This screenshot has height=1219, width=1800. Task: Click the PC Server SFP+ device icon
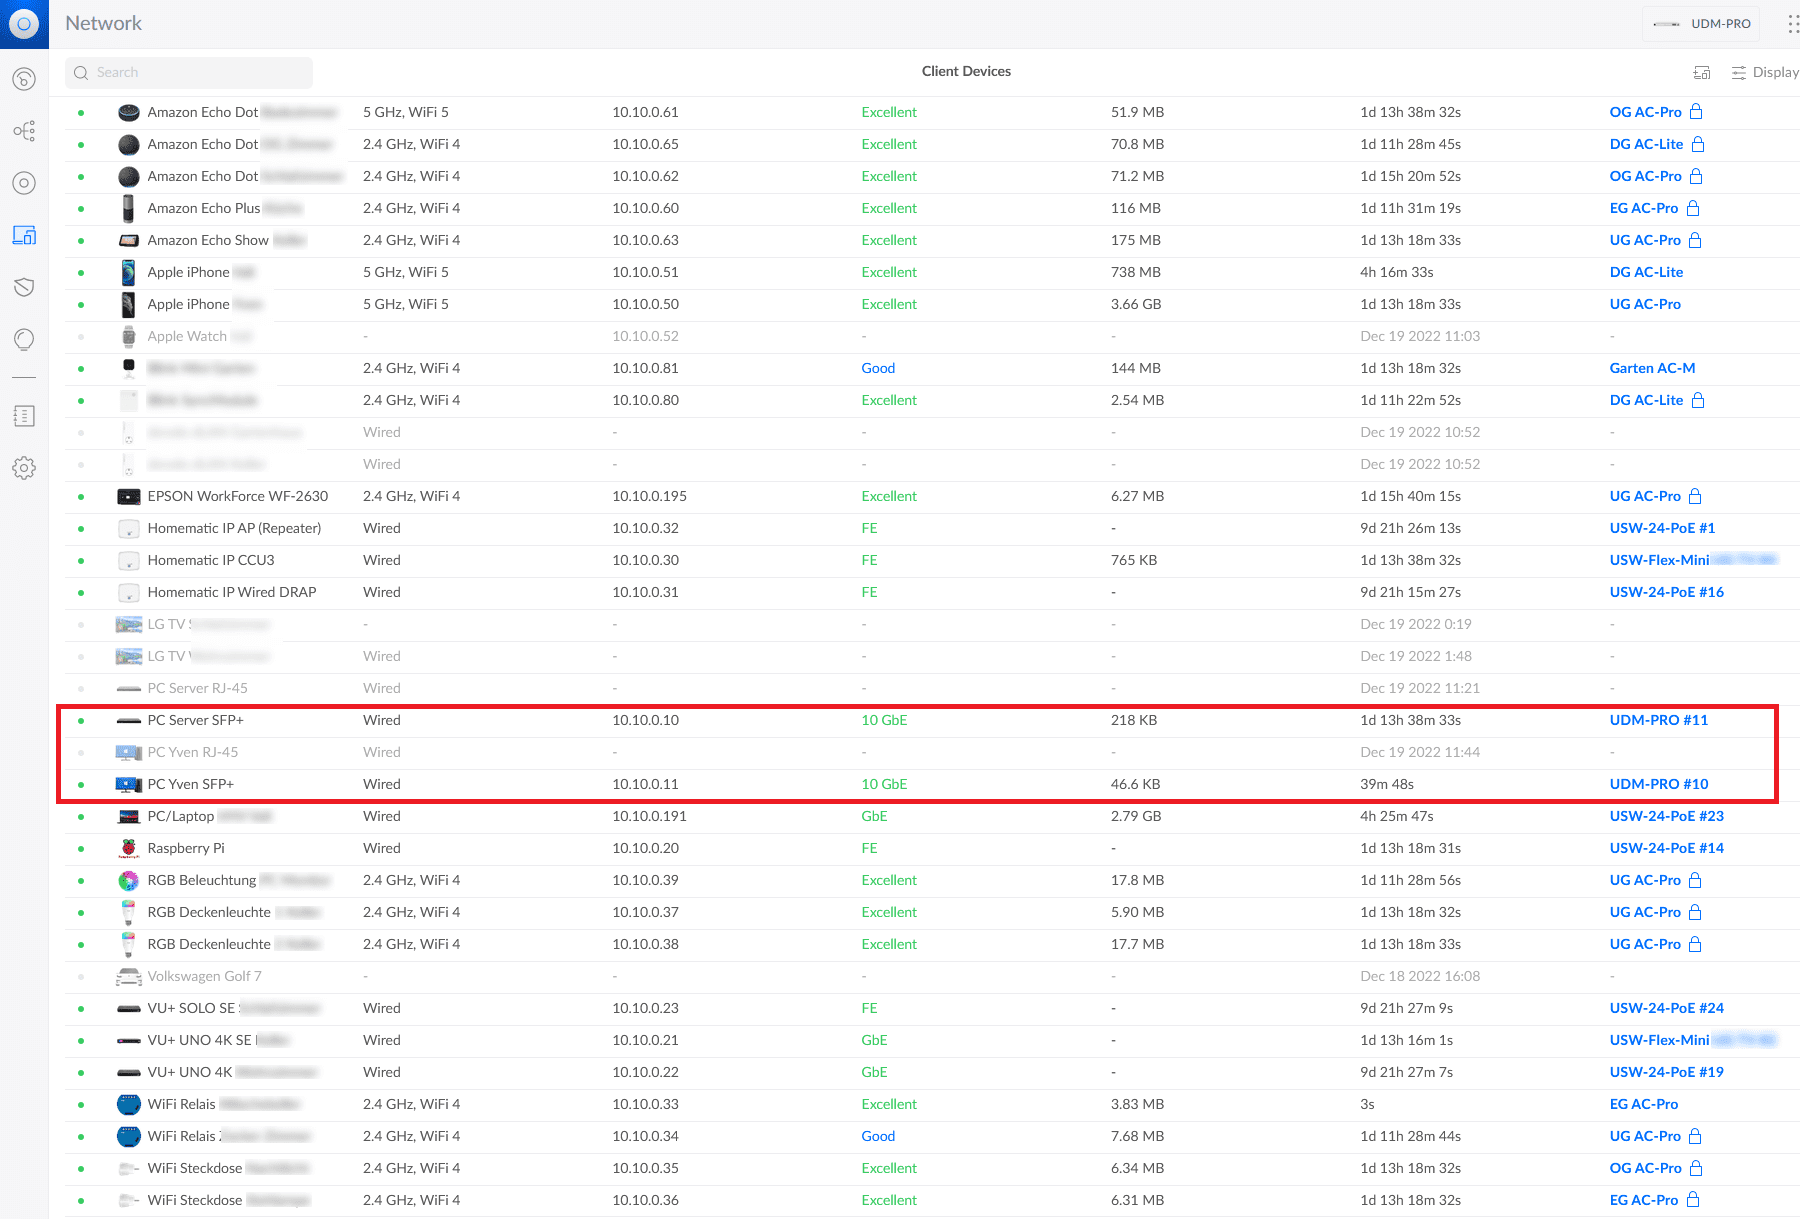click(x=128, y=720)
